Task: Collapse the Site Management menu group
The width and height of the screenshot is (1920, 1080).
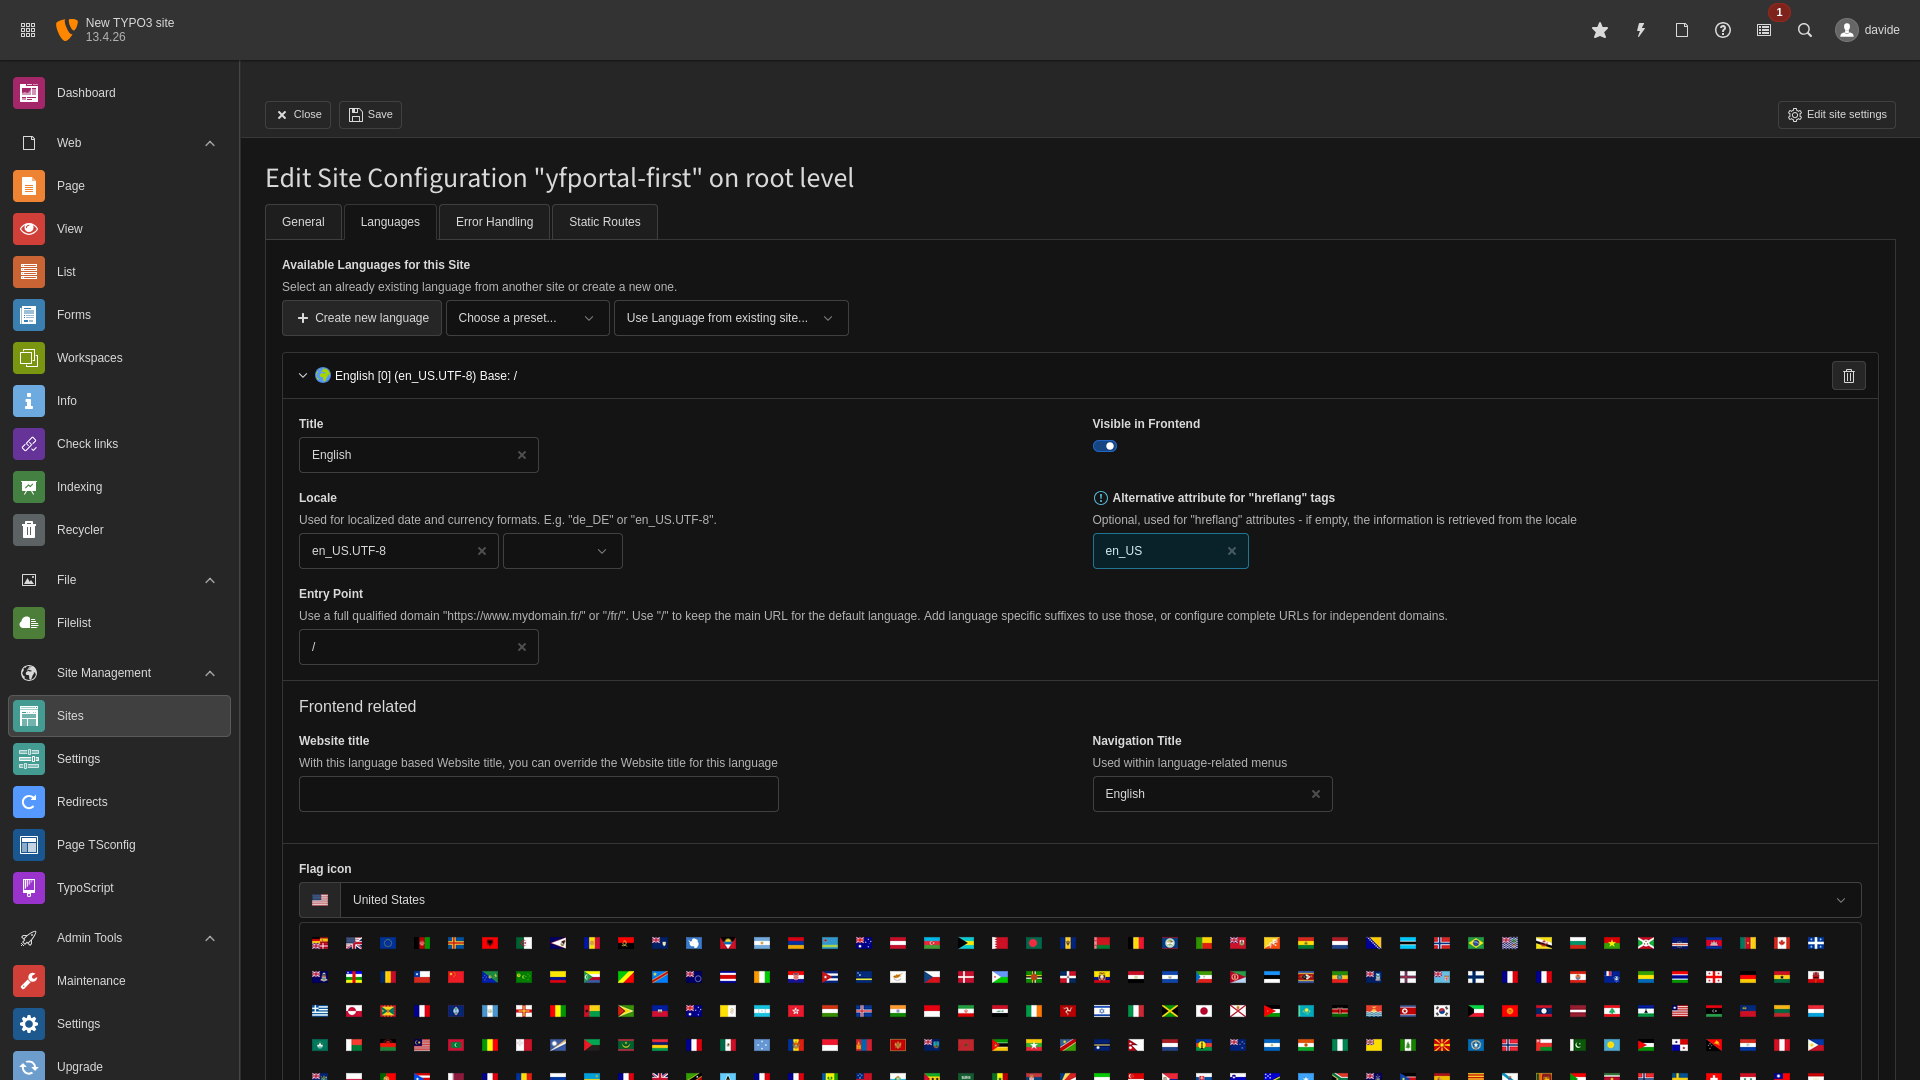Action: (210, 673)
